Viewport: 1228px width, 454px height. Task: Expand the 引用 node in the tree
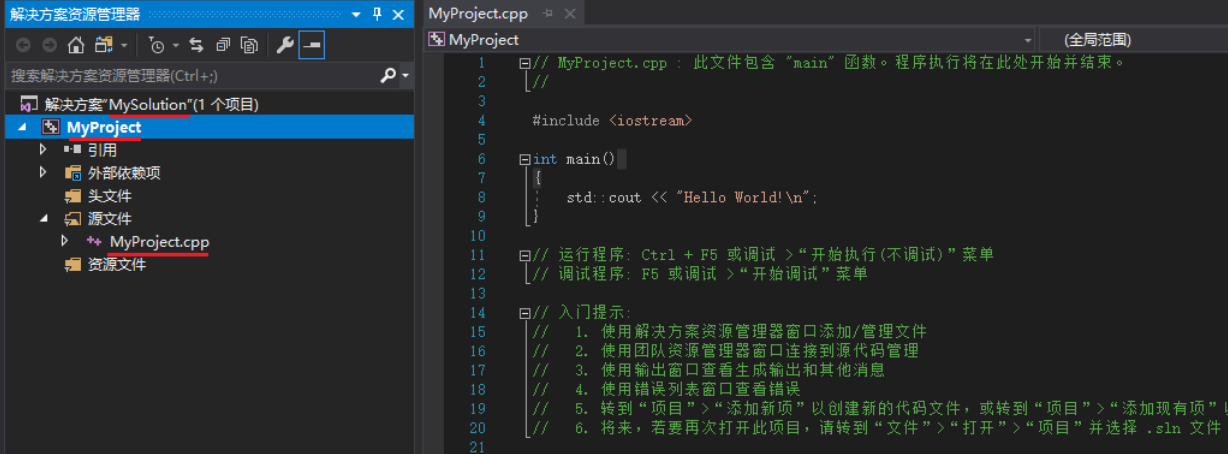(x=43, y=150)
